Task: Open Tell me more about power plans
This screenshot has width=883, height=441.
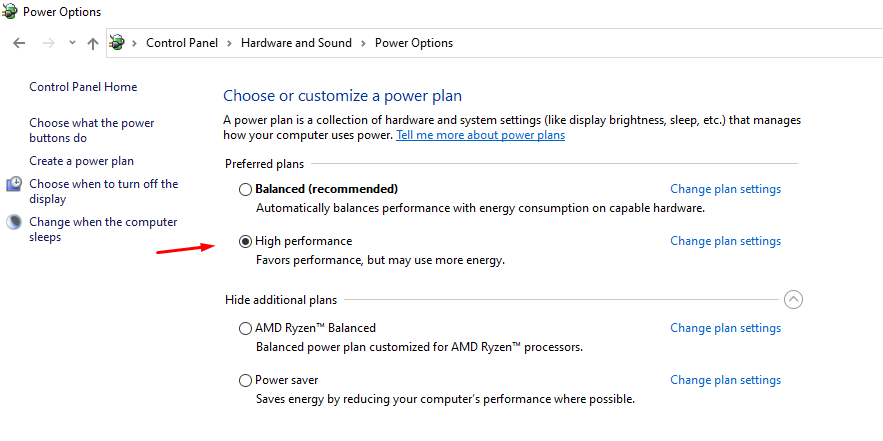Action: click(x=480, y=135)
